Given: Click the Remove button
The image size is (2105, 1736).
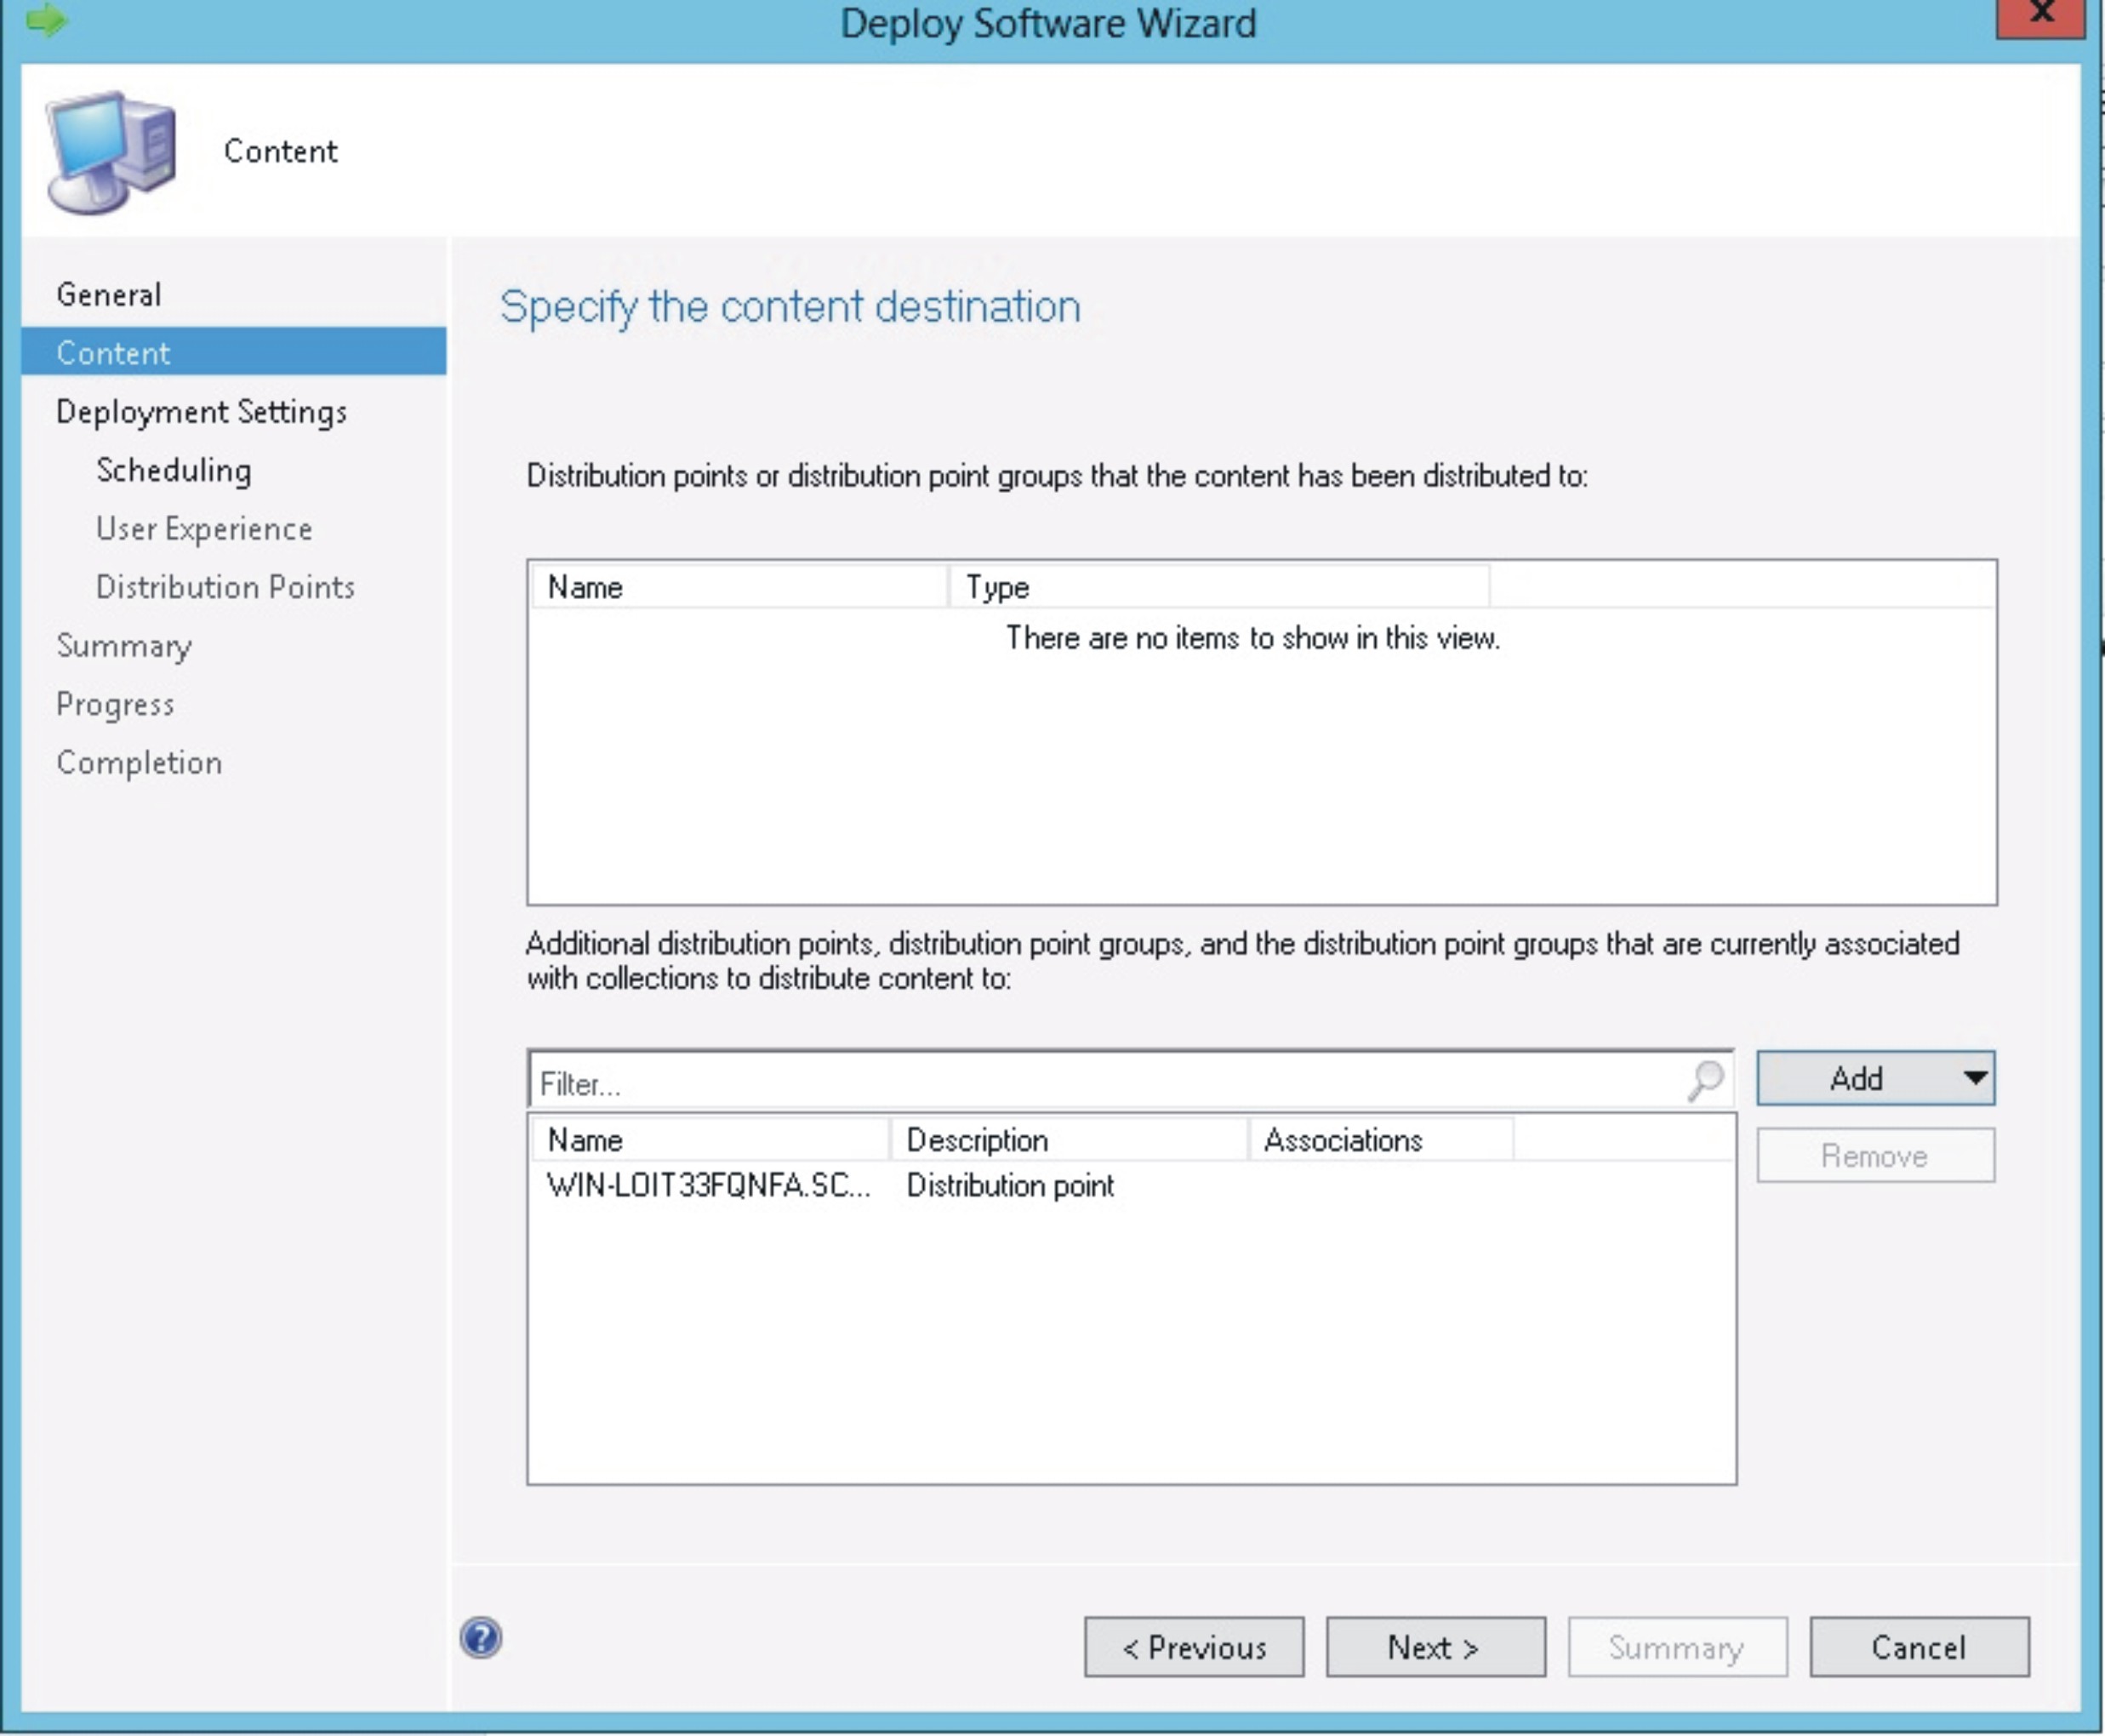Looking at the screenshot, I should pos(1875,1156).
